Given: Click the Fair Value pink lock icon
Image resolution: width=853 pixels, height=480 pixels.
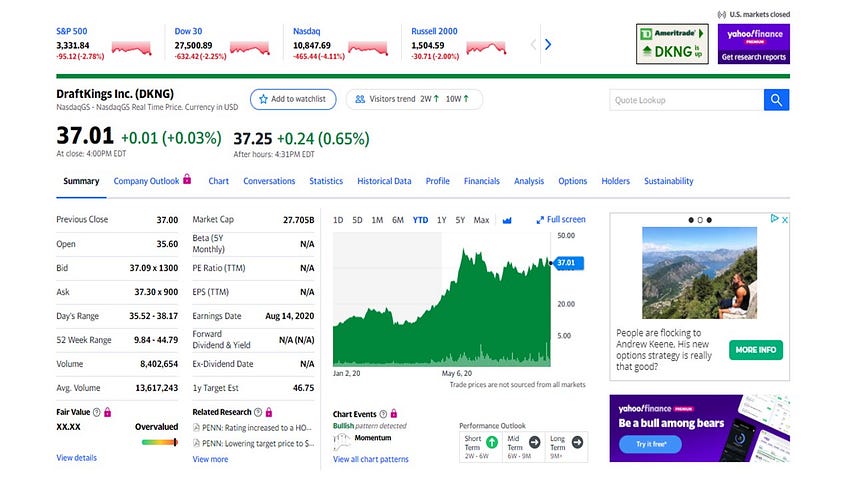Looking at the screenshot, I should (107, 413).
